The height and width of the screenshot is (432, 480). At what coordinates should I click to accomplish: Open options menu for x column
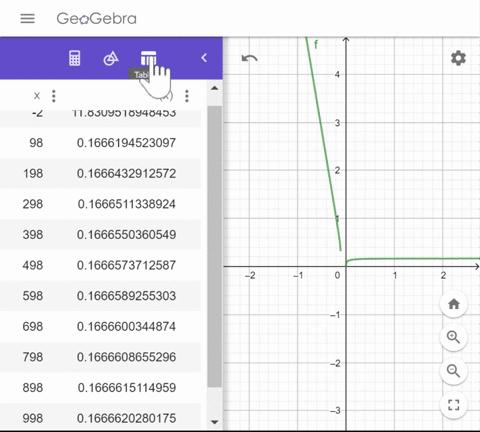(x=54, y=96)
